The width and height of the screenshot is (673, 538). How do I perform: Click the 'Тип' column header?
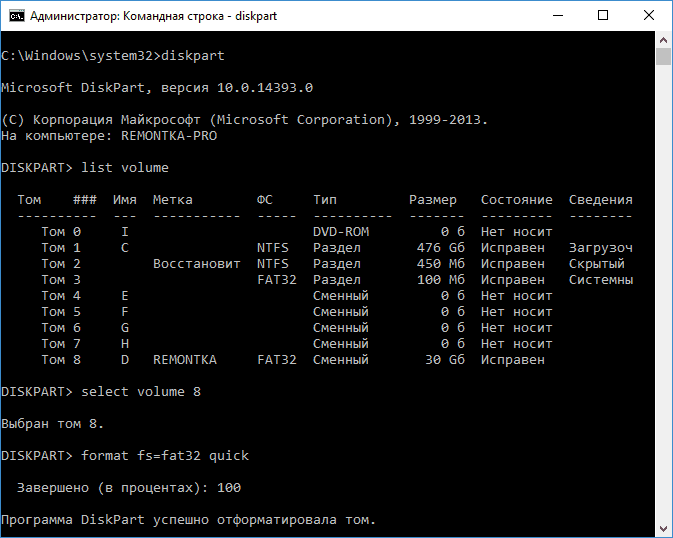click(325, 200)
